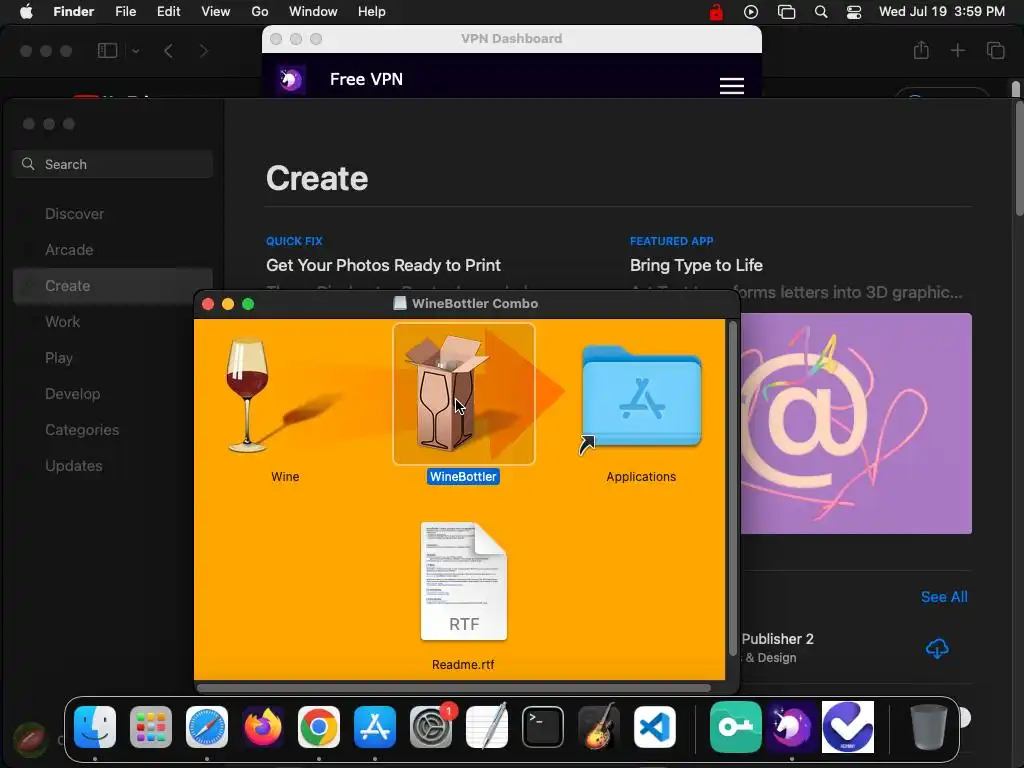Open Terminal from the Dock
The width and height of the screenshot is (1024, 768).
pyautogui.click(x=543, y=727)
